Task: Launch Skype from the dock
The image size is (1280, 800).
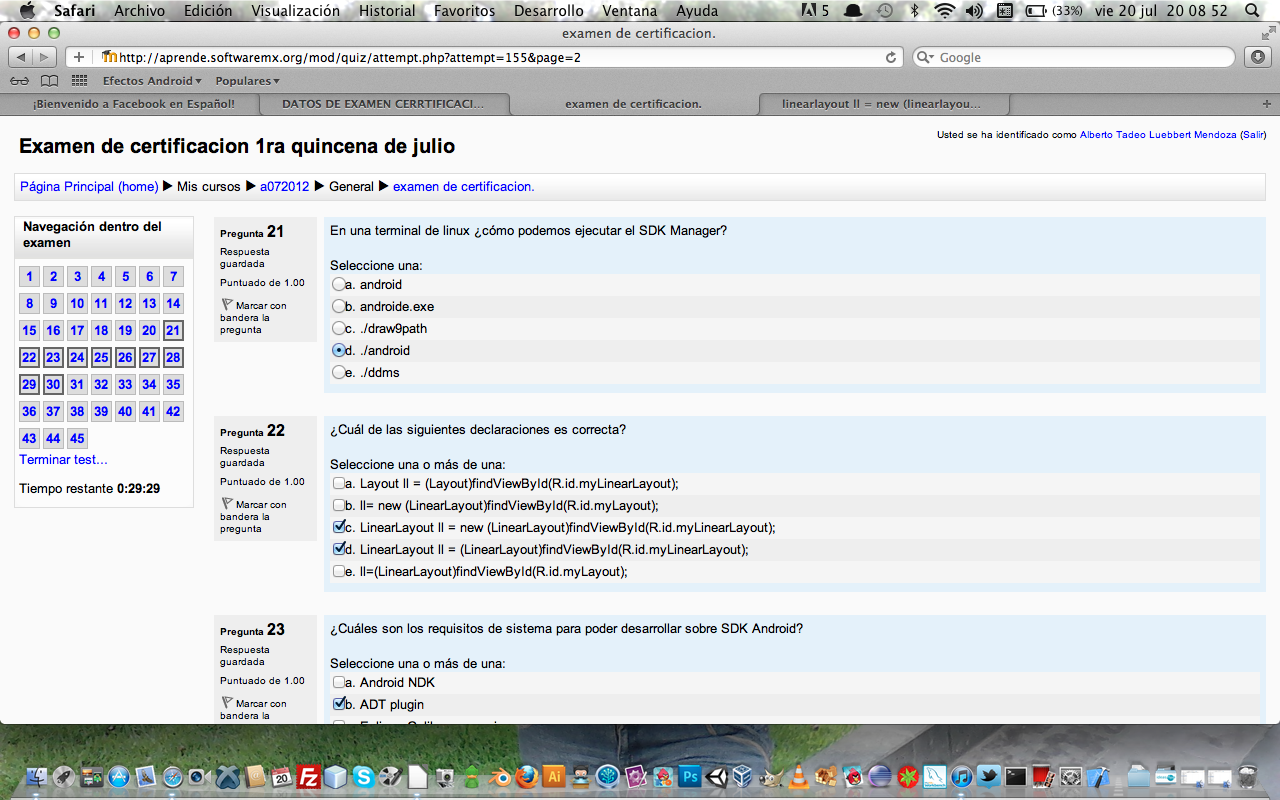Action: (x=362, y=776)
